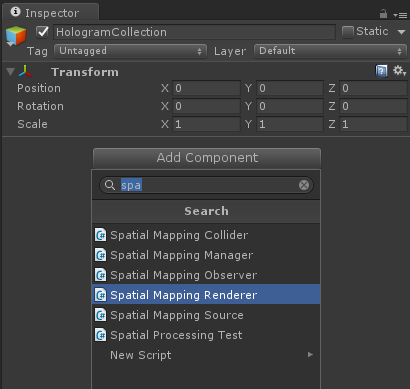Click the Spatial Mapping Renderer script icon

[x=100, y=295]
